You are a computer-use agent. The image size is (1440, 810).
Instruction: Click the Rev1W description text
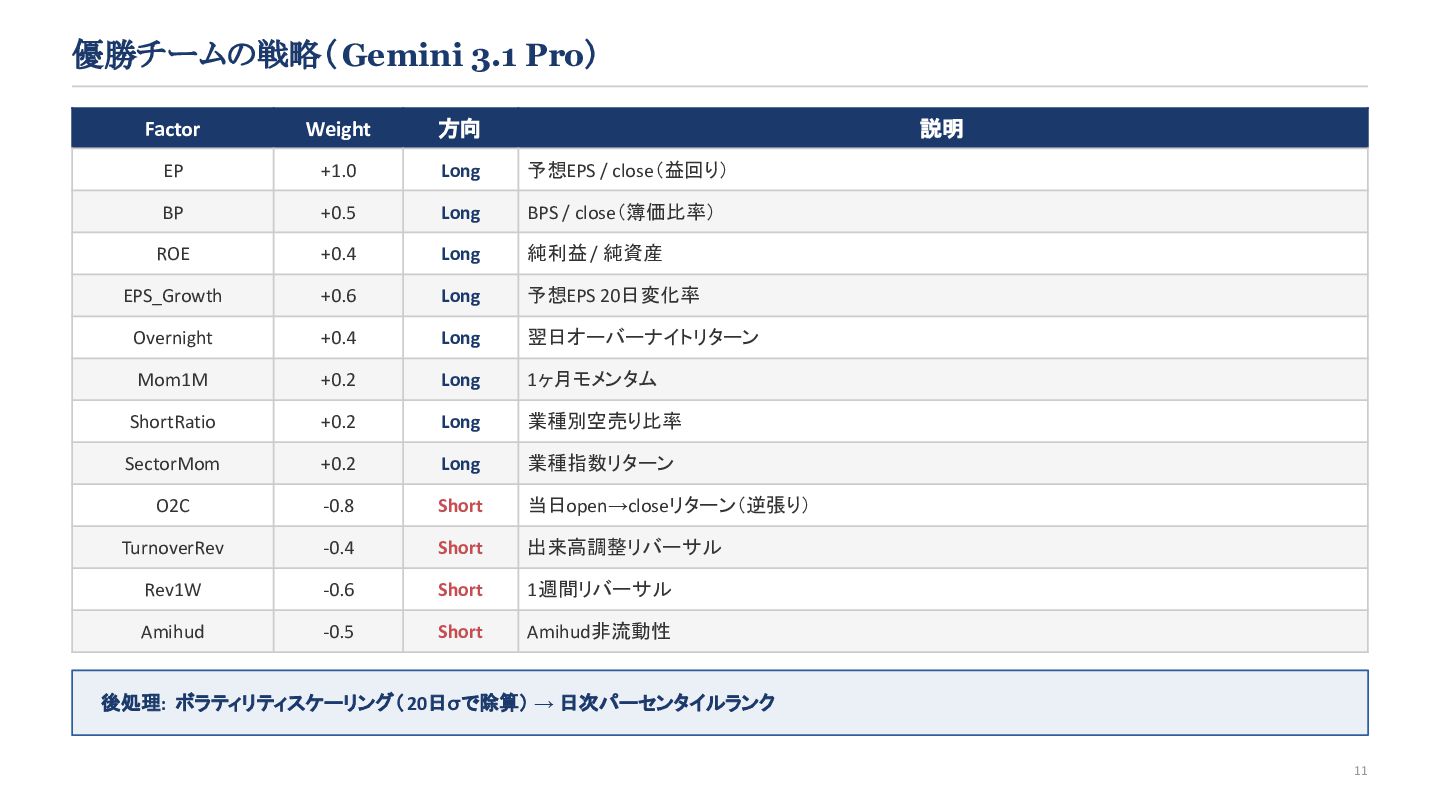pyautogui.click(x=599, y=590)
